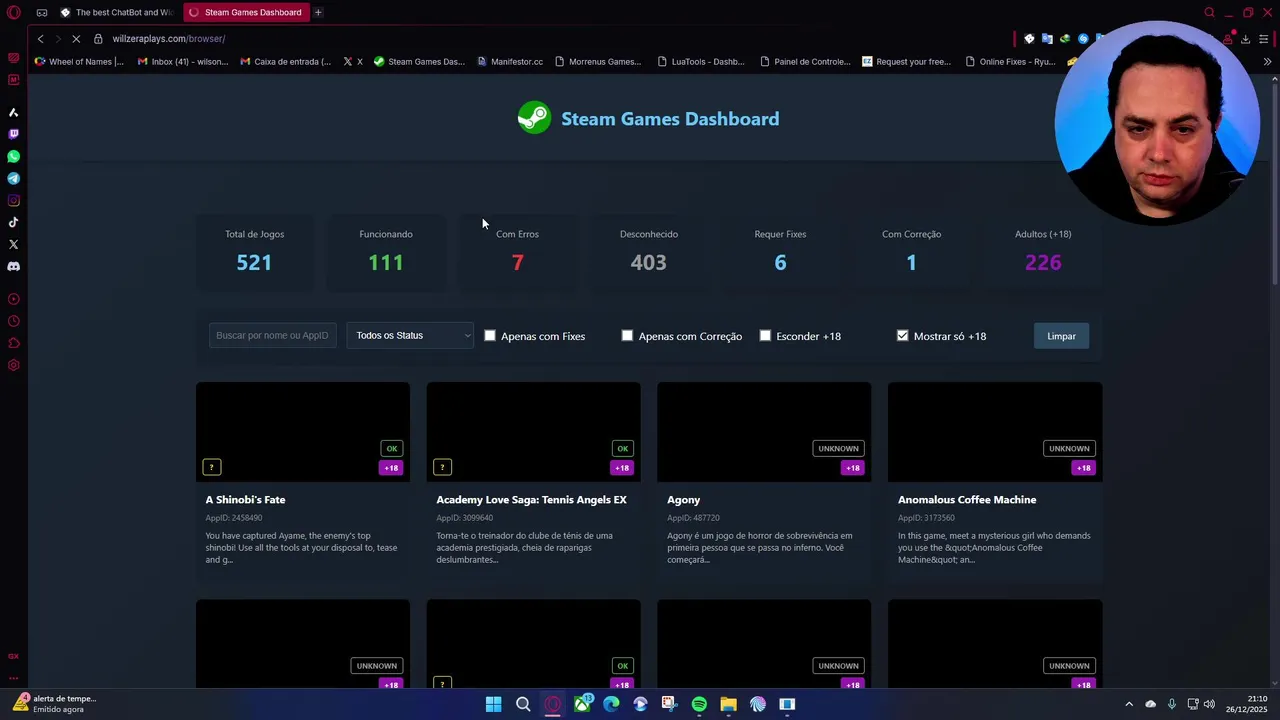Open Windows Start menu

click(493, 704)
